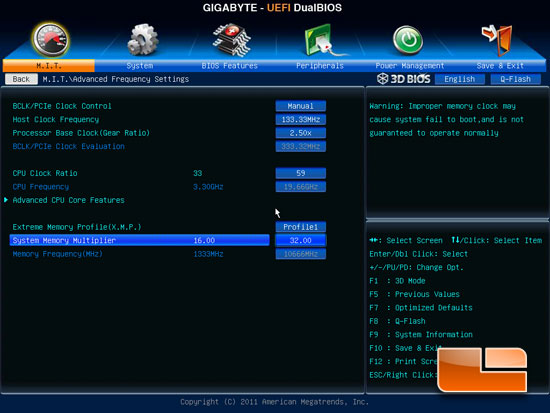550x413 pixels.
Task: Change the language with English button
Action: pyautogui.click(x=460, y=79)
